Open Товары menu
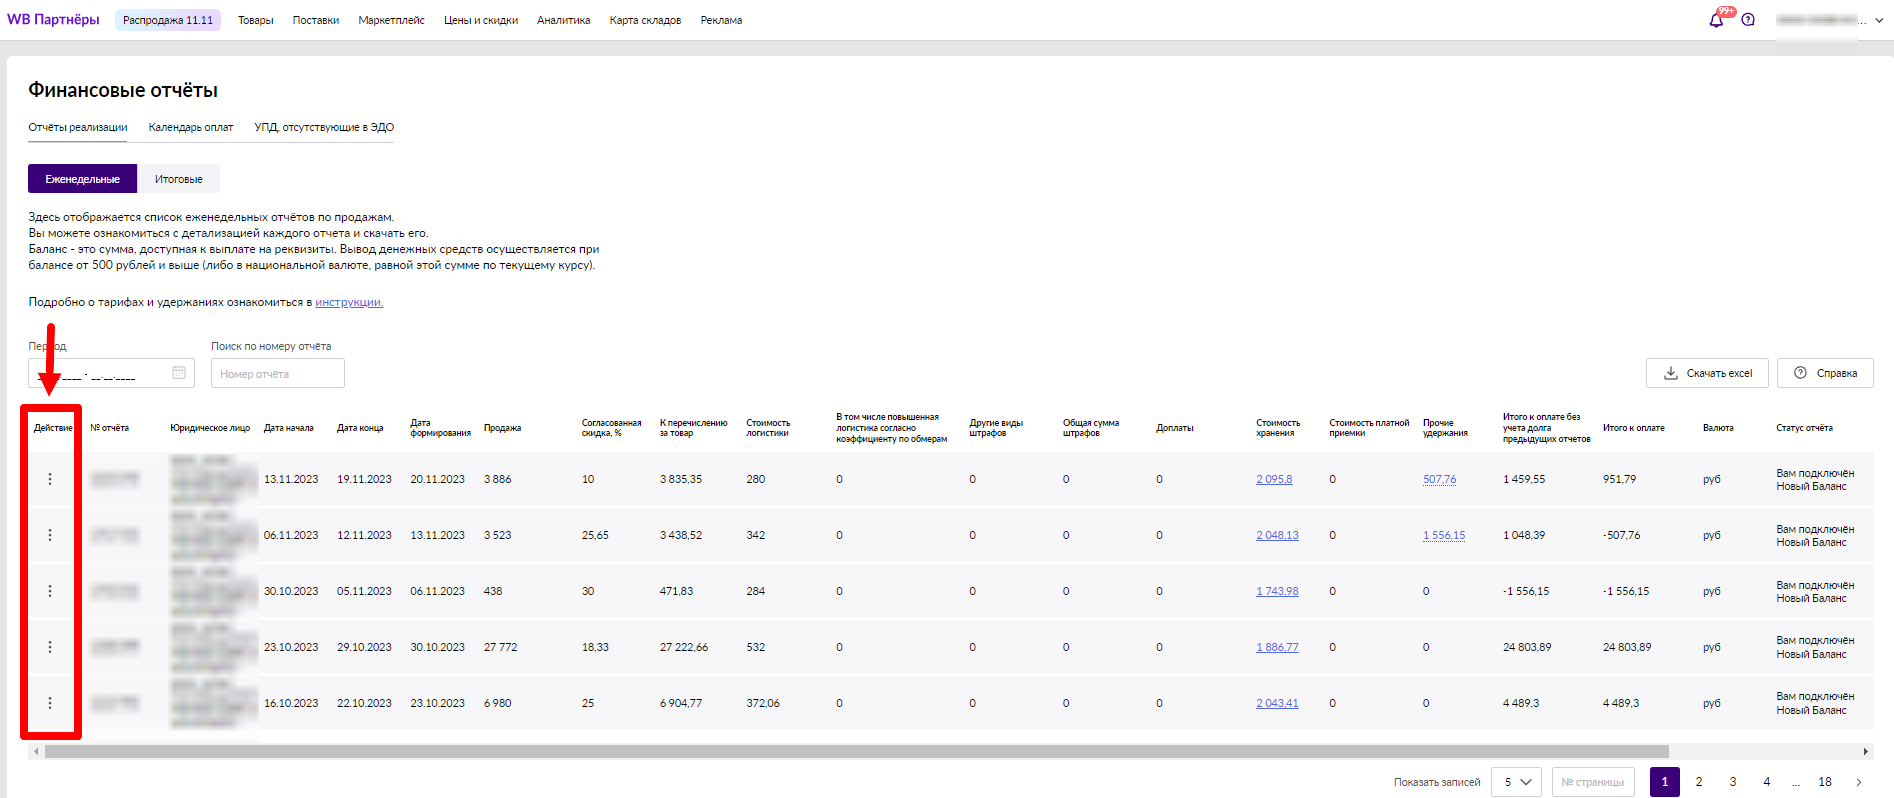 point(256,20)
